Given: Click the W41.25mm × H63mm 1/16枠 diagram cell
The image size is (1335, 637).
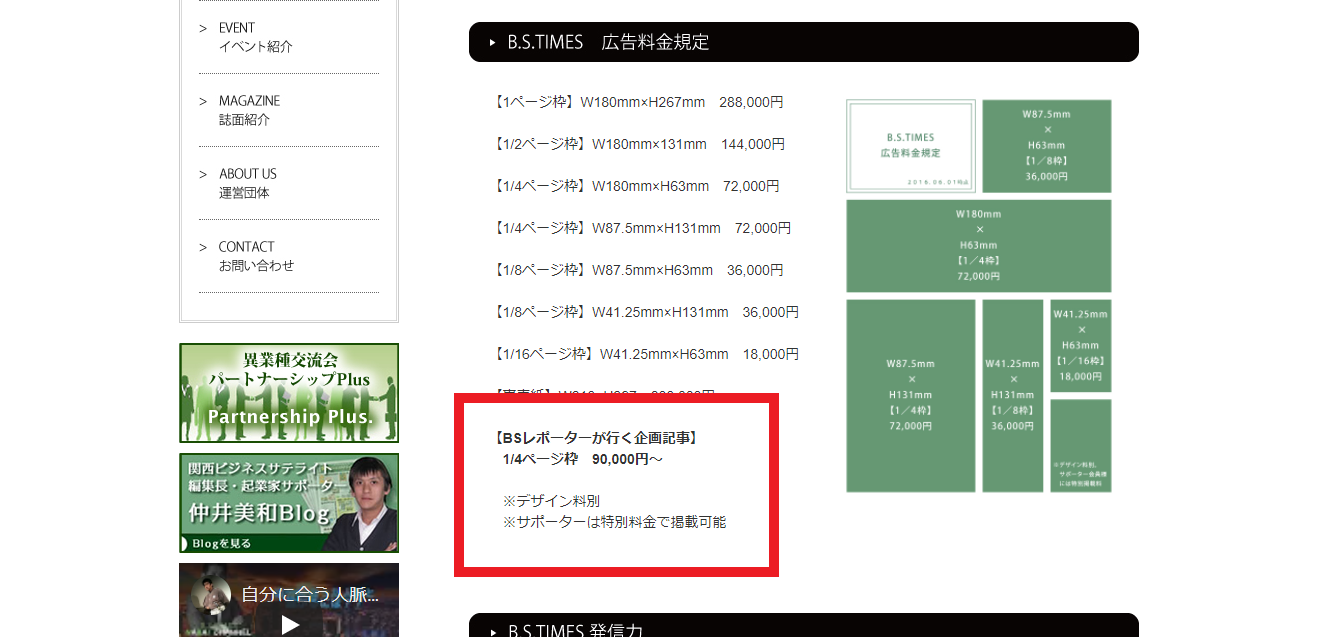Looking at the screenshot, I should coord(1081,346).
